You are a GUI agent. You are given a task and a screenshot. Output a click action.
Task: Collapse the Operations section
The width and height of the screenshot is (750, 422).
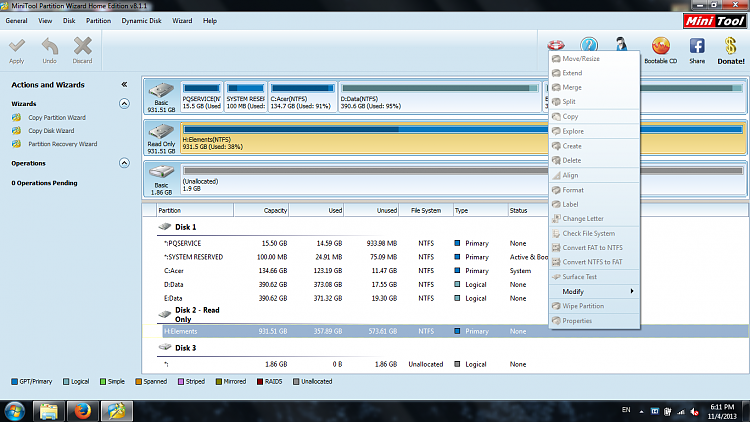[x=124, y=163]
